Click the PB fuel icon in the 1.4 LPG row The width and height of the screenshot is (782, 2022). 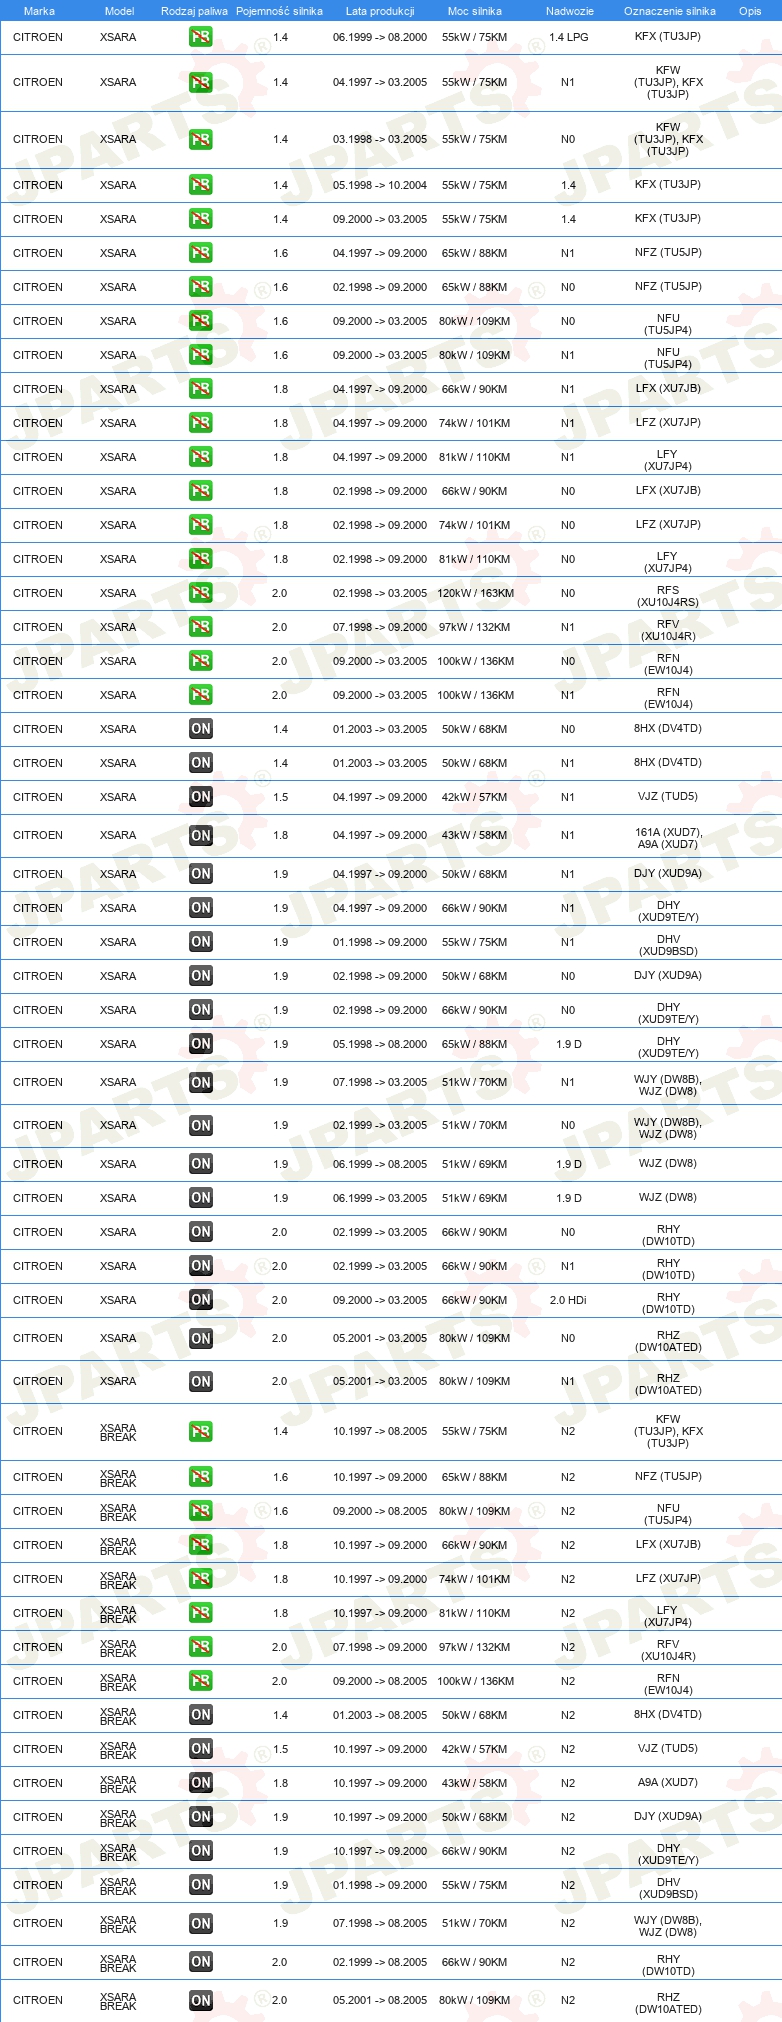(201, 37)
